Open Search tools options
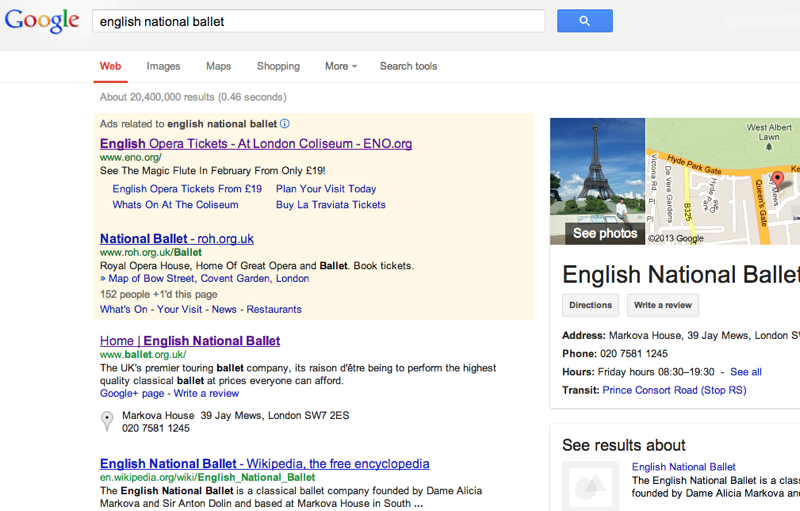800x511 pixels. (x=408, y=66)
